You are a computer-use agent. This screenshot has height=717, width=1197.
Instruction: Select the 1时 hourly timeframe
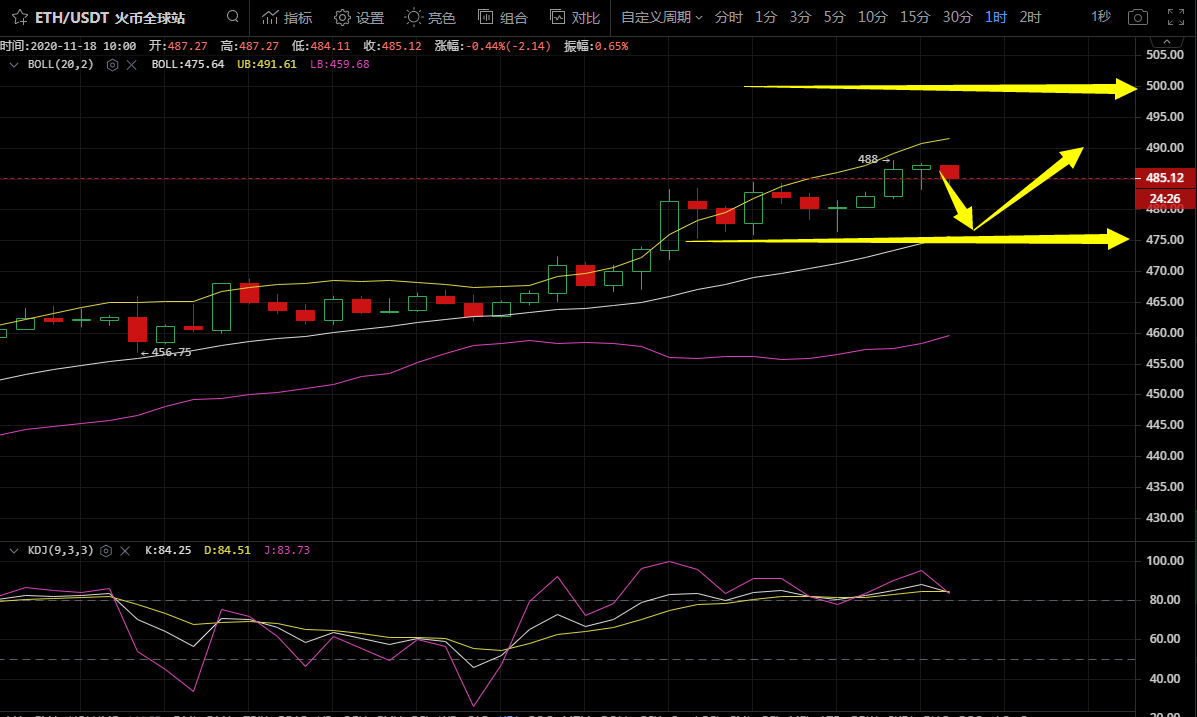pos(995,17)
